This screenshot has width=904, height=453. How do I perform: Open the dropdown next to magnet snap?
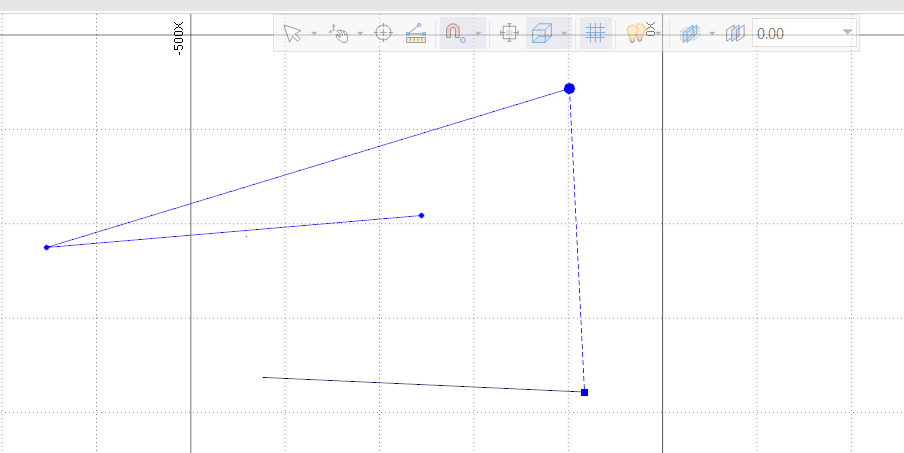click(478, 34)
